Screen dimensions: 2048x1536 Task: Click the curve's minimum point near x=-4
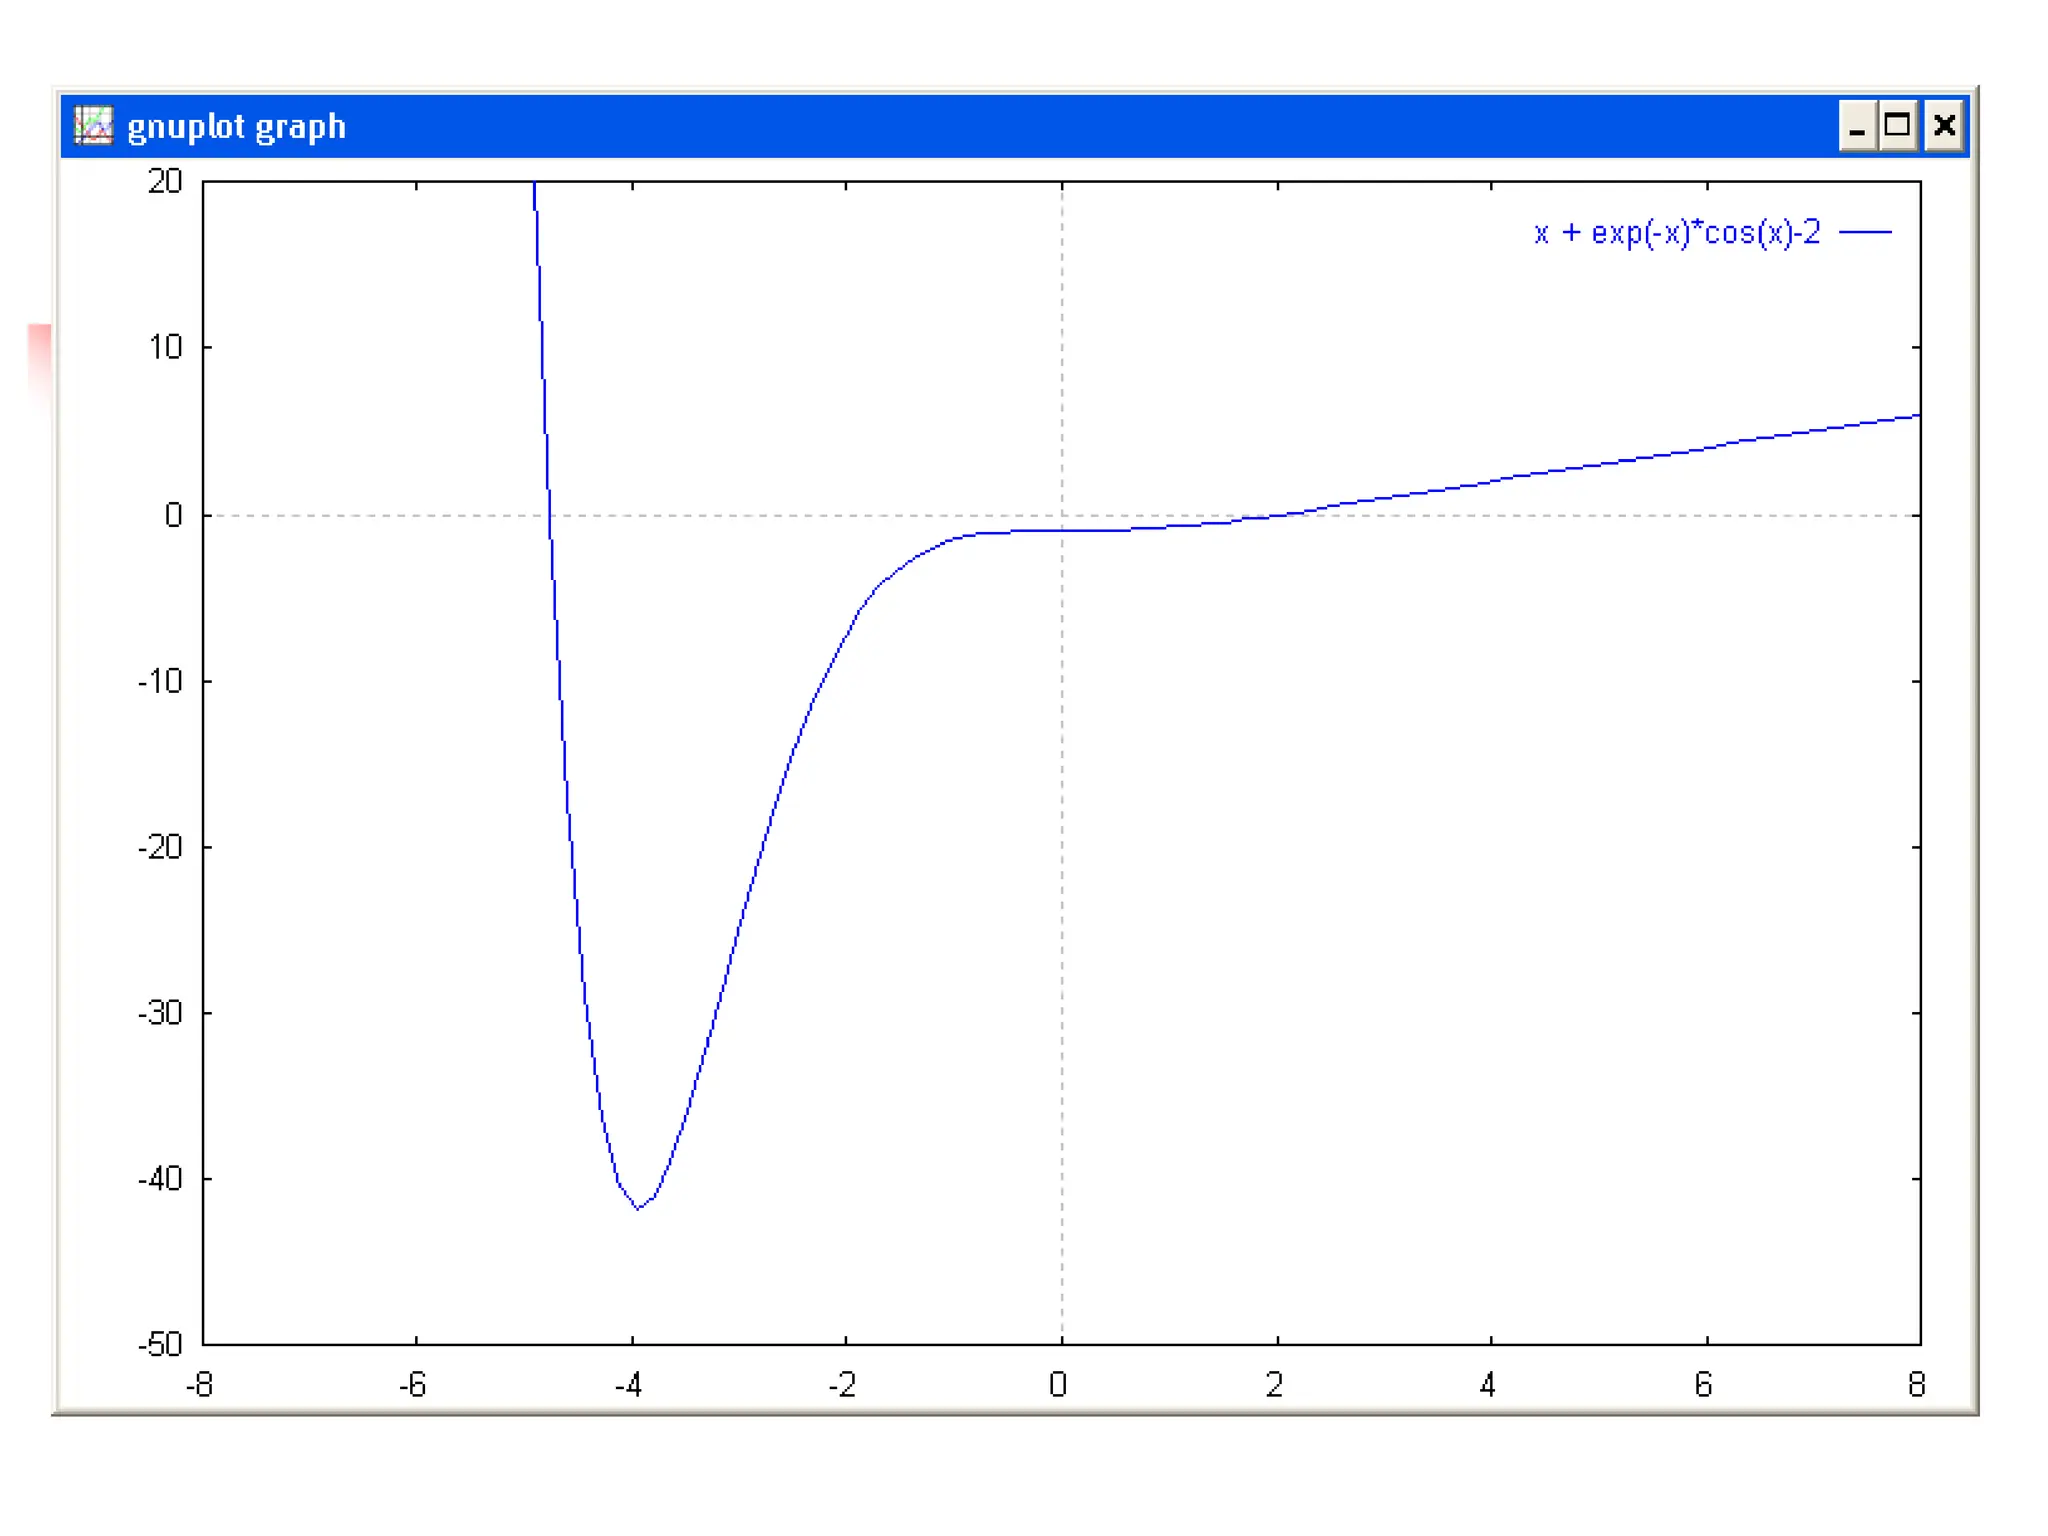(638, 1208)
